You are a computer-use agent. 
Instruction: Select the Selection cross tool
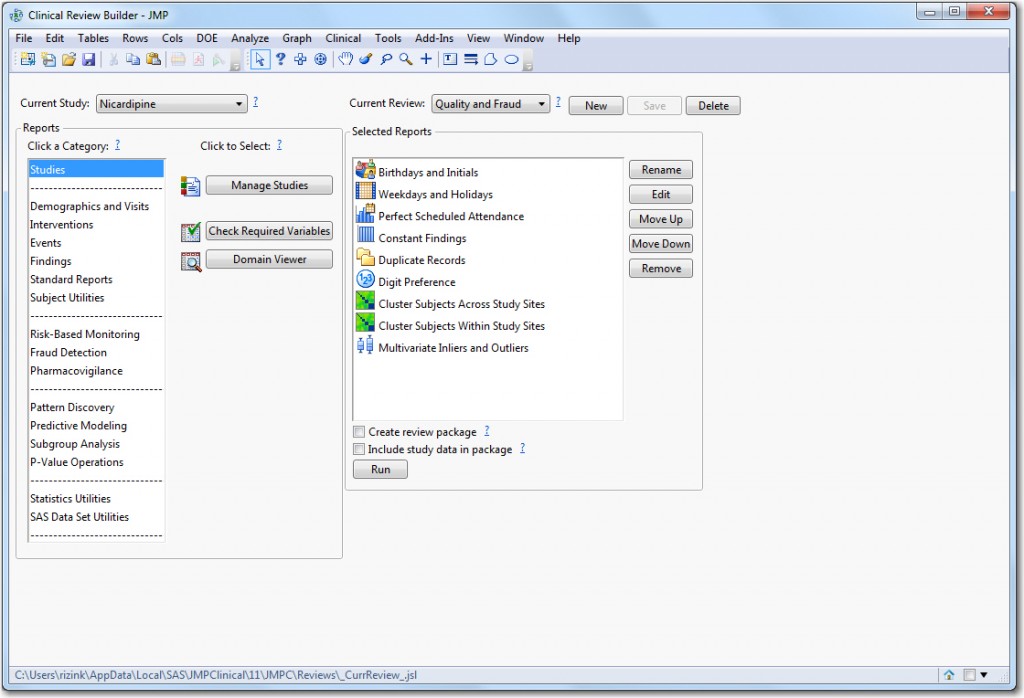pyautogui.click(x=300, y=59)
